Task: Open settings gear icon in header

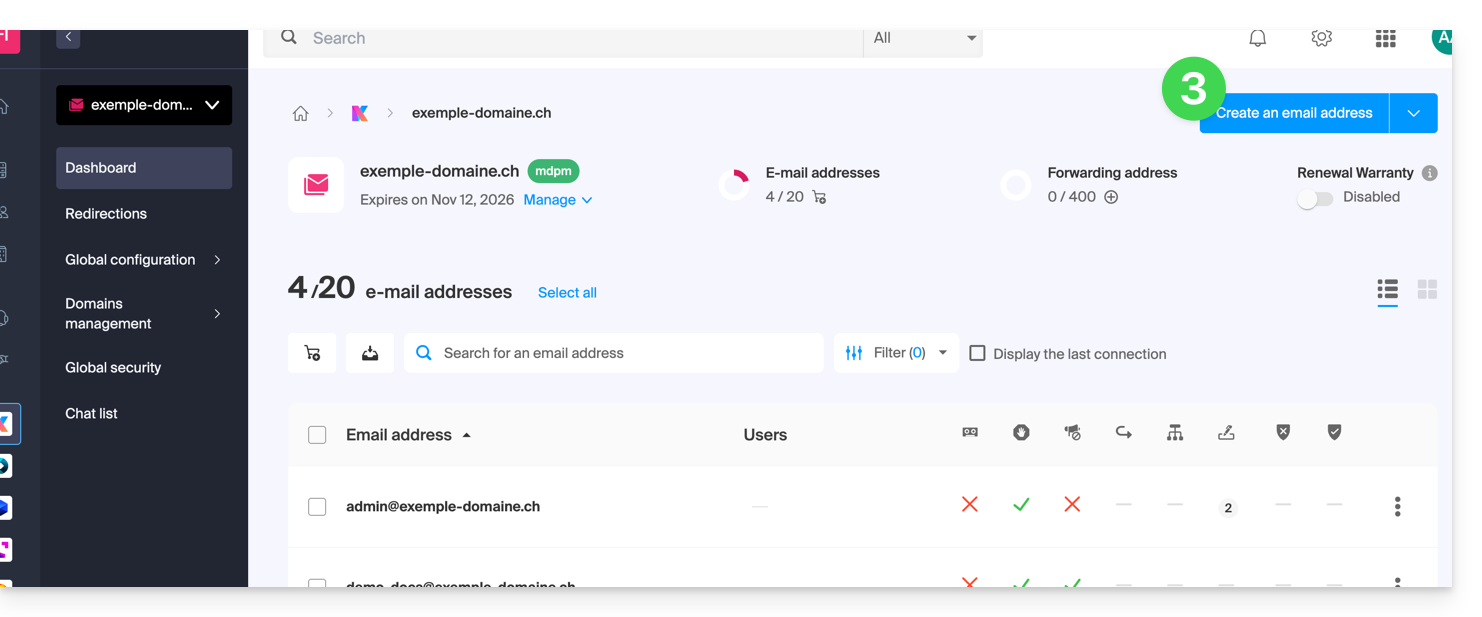Action: point(1321,38)
